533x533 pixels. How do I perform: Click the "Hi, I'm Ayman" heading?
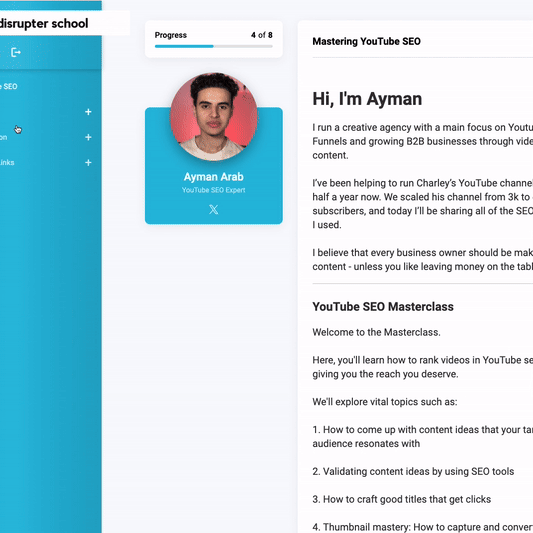[367, 99]
